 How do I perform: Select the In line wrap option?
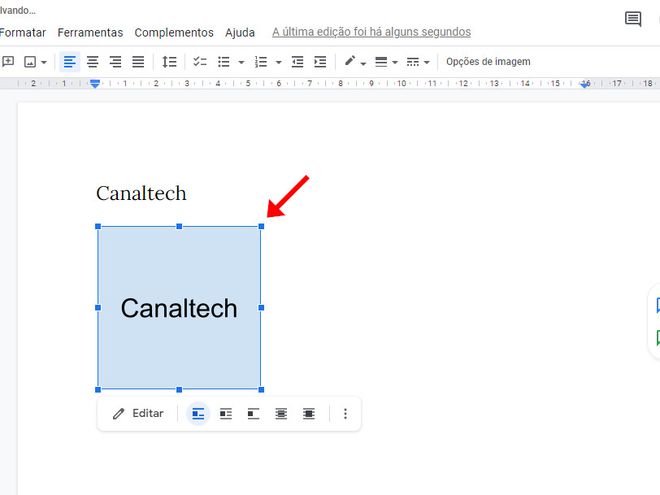click(x=198, y=414)
